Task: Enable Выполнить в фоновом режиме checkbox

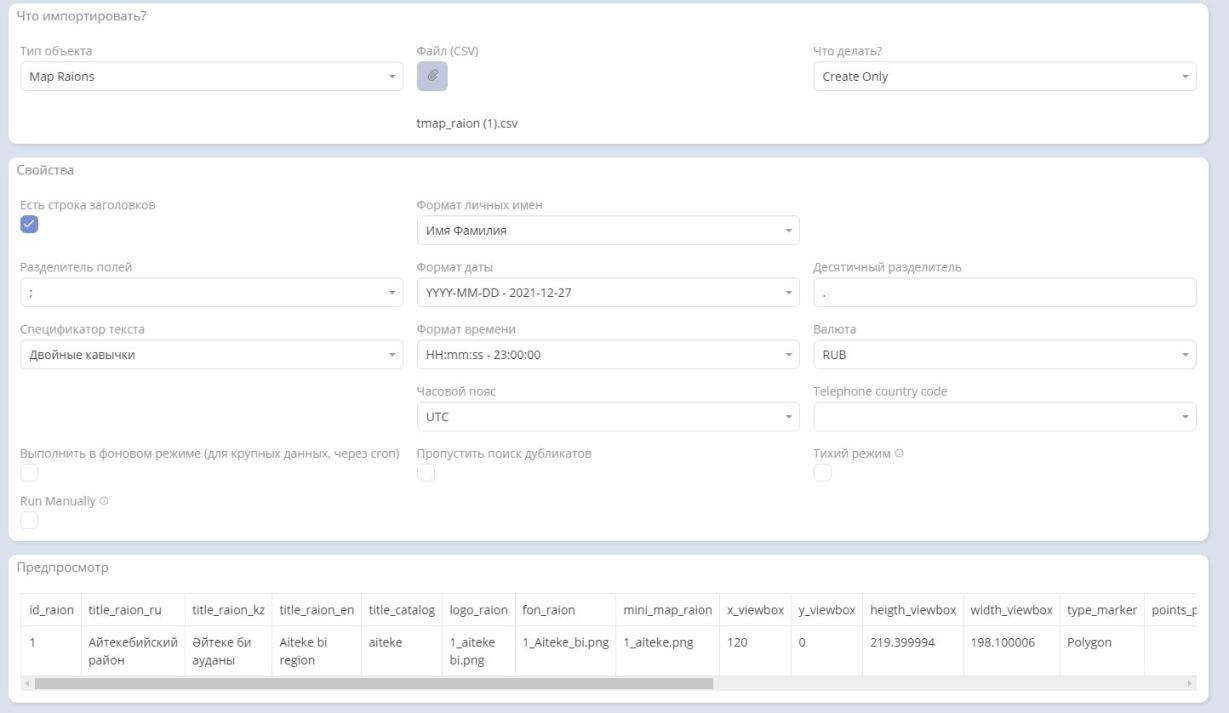Action: (x=29, y=473)
